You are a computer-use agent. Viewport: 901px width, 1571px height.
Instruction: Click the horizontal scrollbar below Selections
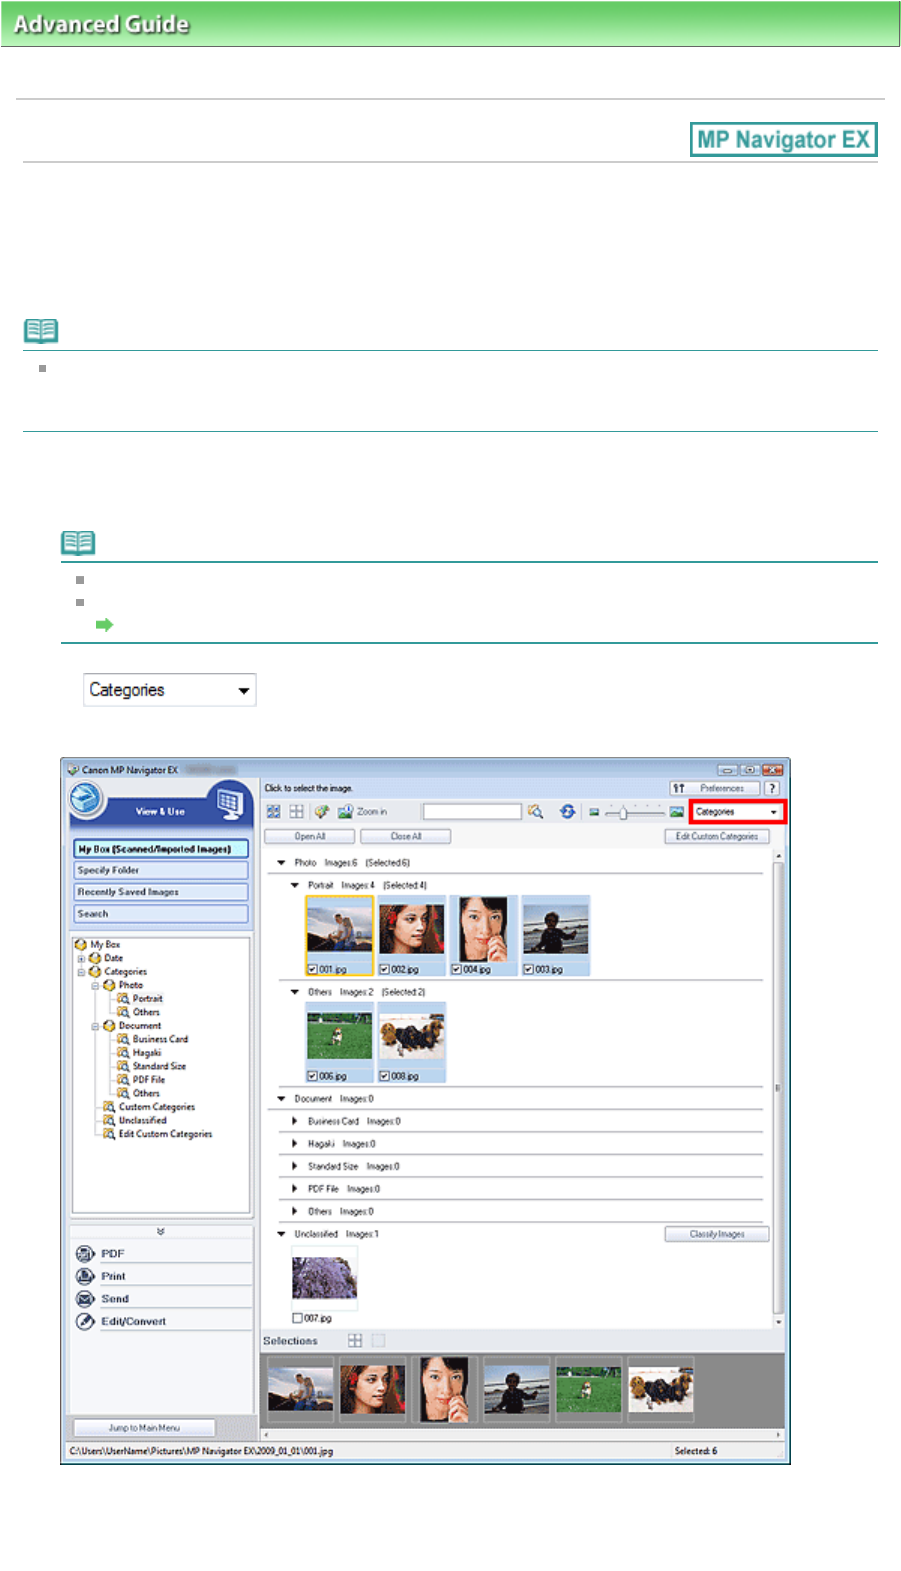(522, 1435)
